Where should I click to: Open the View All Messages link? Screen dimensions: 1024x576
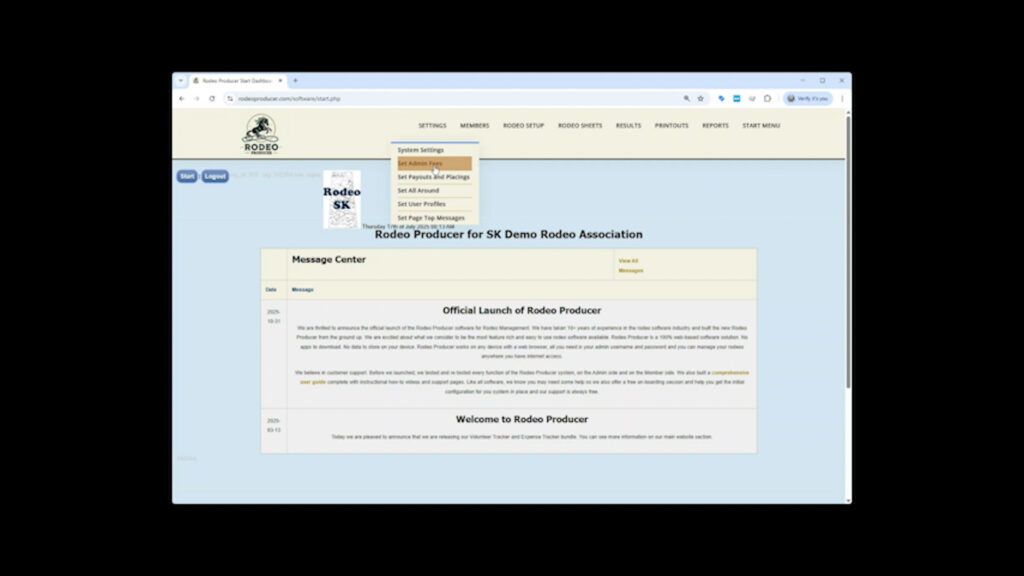point(631,265)
